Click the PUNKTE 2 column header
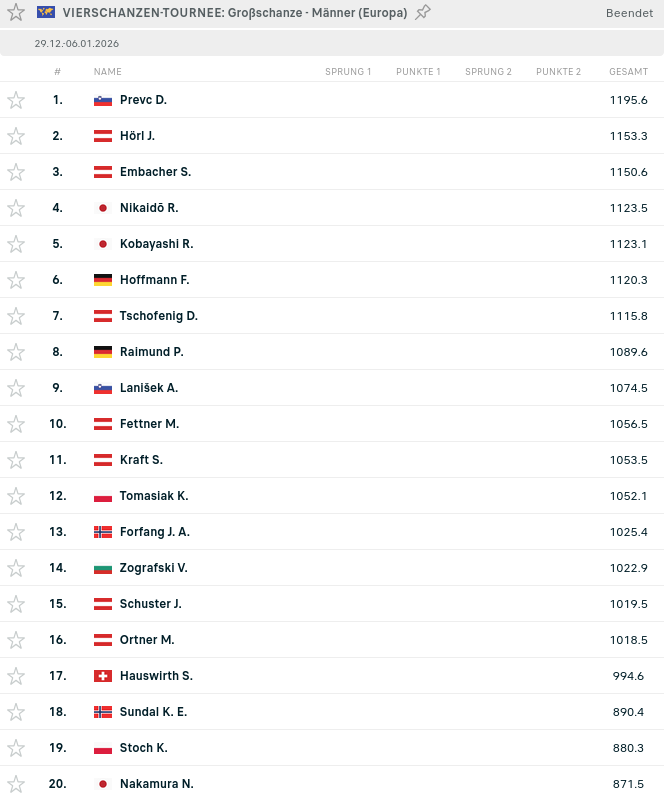 558,72
